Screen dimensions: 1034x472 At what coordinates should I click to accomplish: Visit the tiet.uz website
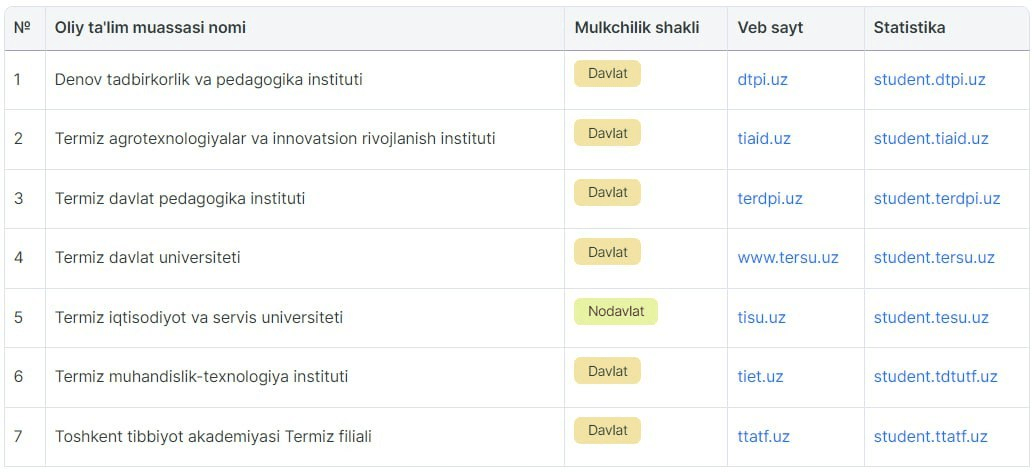click(760, 377)
